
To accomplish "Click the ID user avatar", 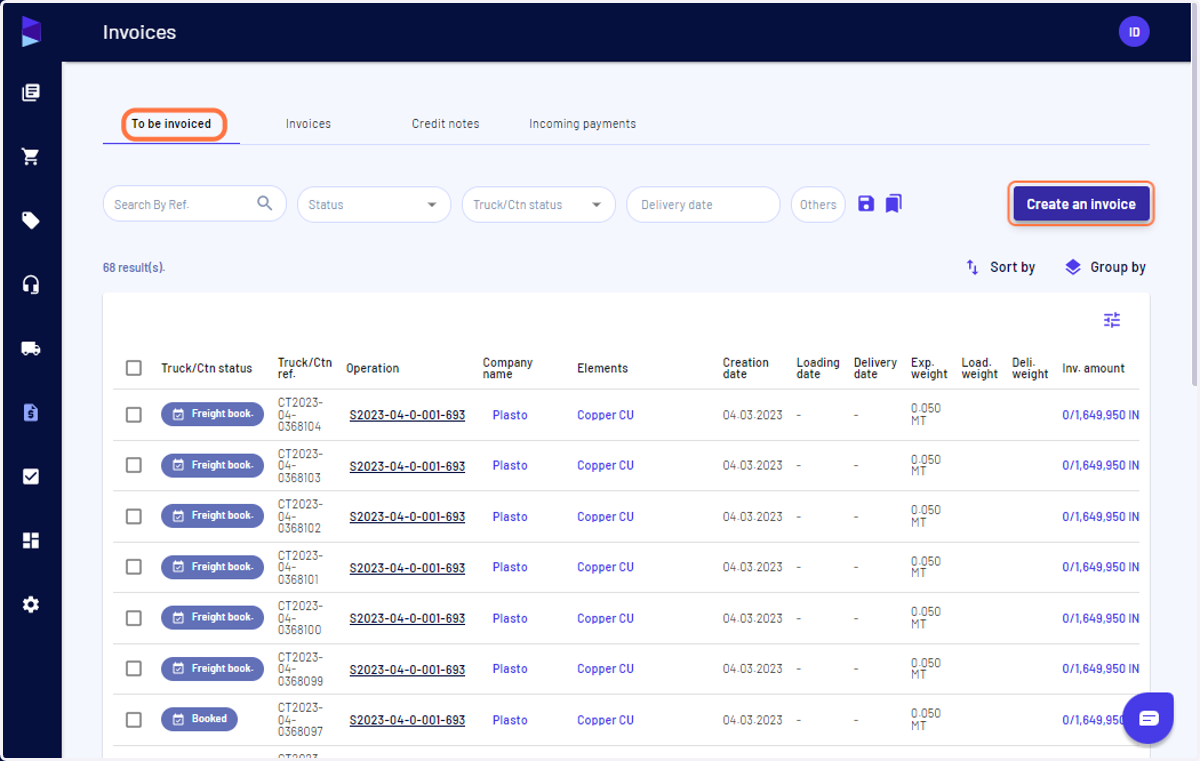I will [1134, 32].
